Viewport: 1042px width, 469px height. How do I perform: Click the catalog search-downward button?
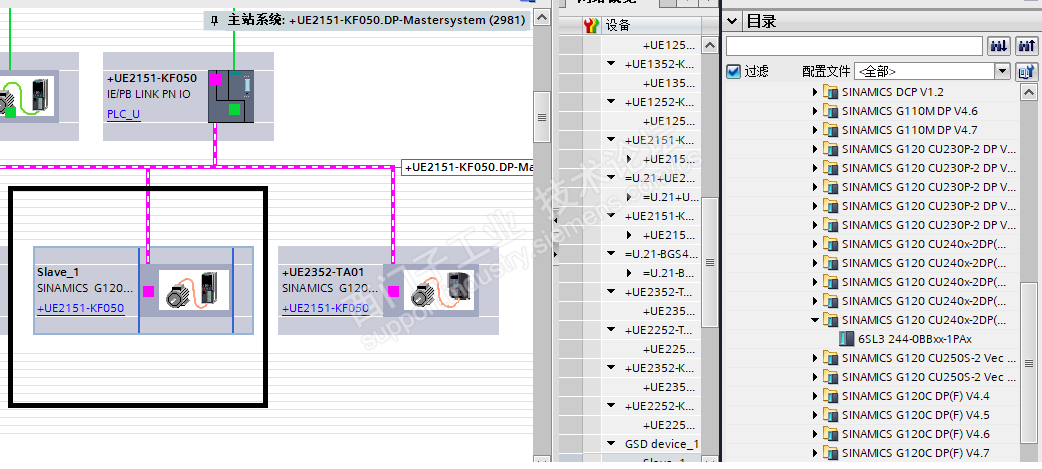pos(999,46)
